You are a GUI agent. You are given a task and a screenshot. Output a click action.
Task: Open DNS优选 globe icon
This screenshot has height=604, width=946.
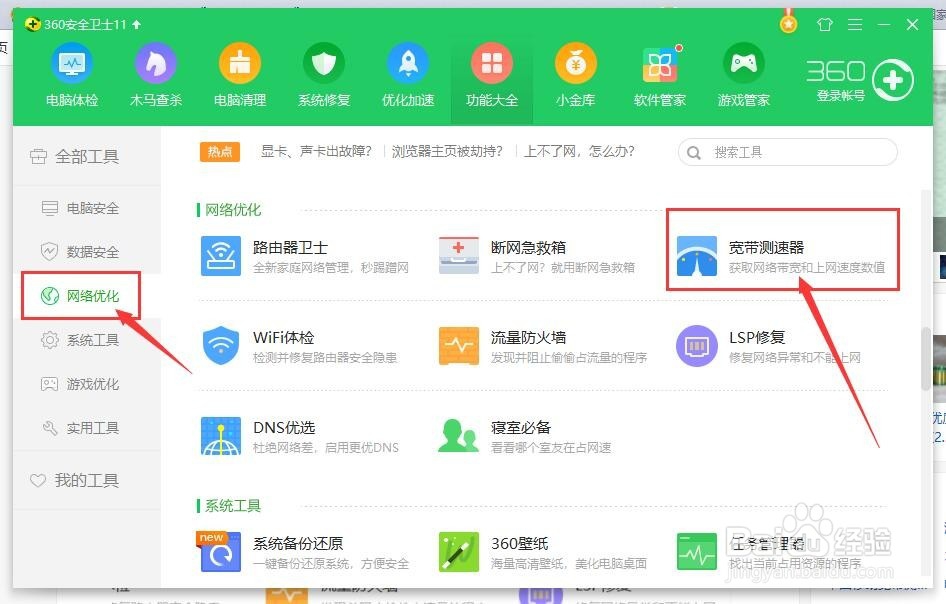(221, 436)
